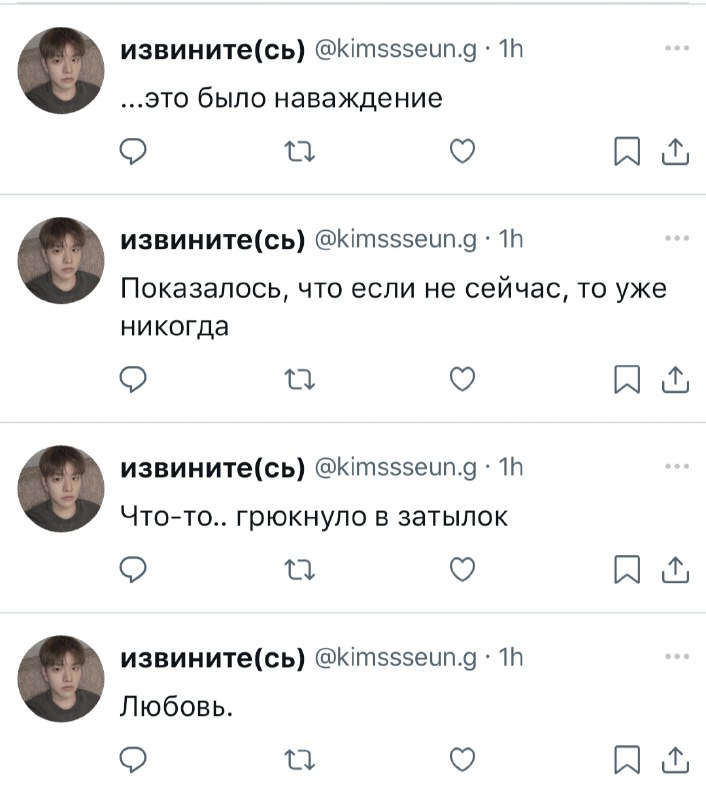This screenshot has height=800, width=706.
Task: Bookmark the "грюкнуло в затылок" tweet
Action: [x=627, y=569]
